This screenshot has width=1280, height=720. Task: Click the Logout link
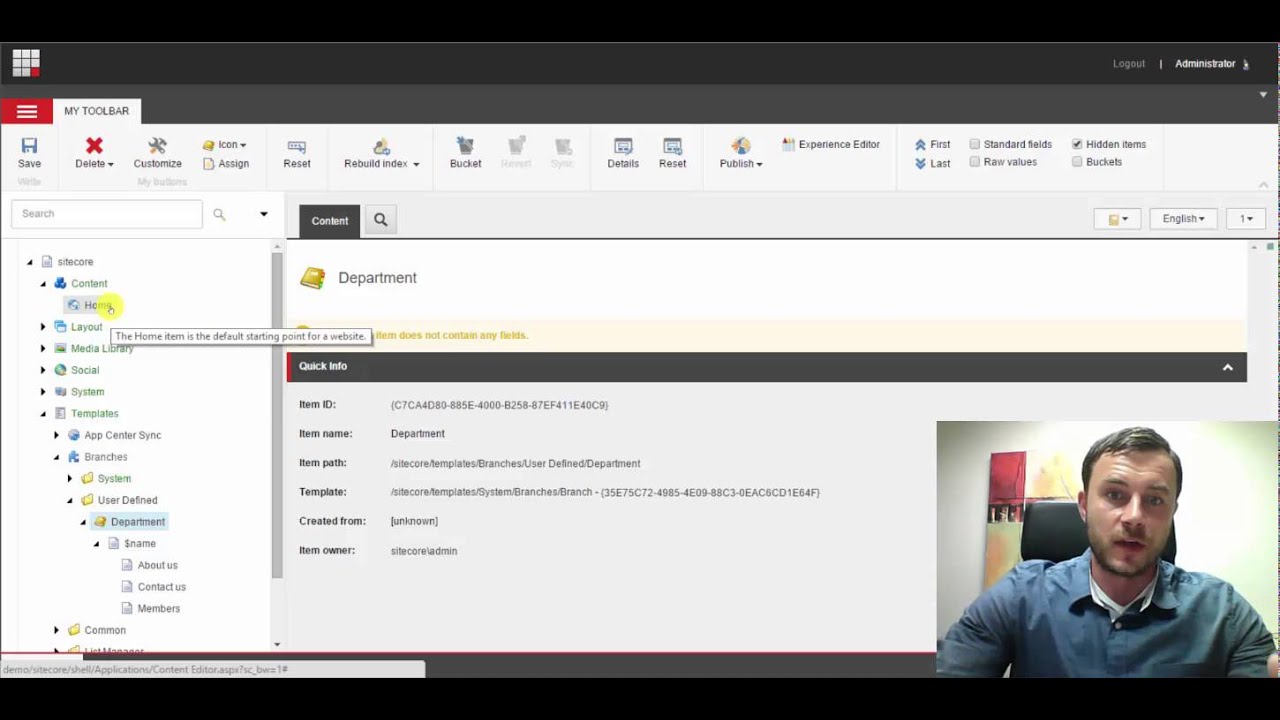coord(1129,64)
